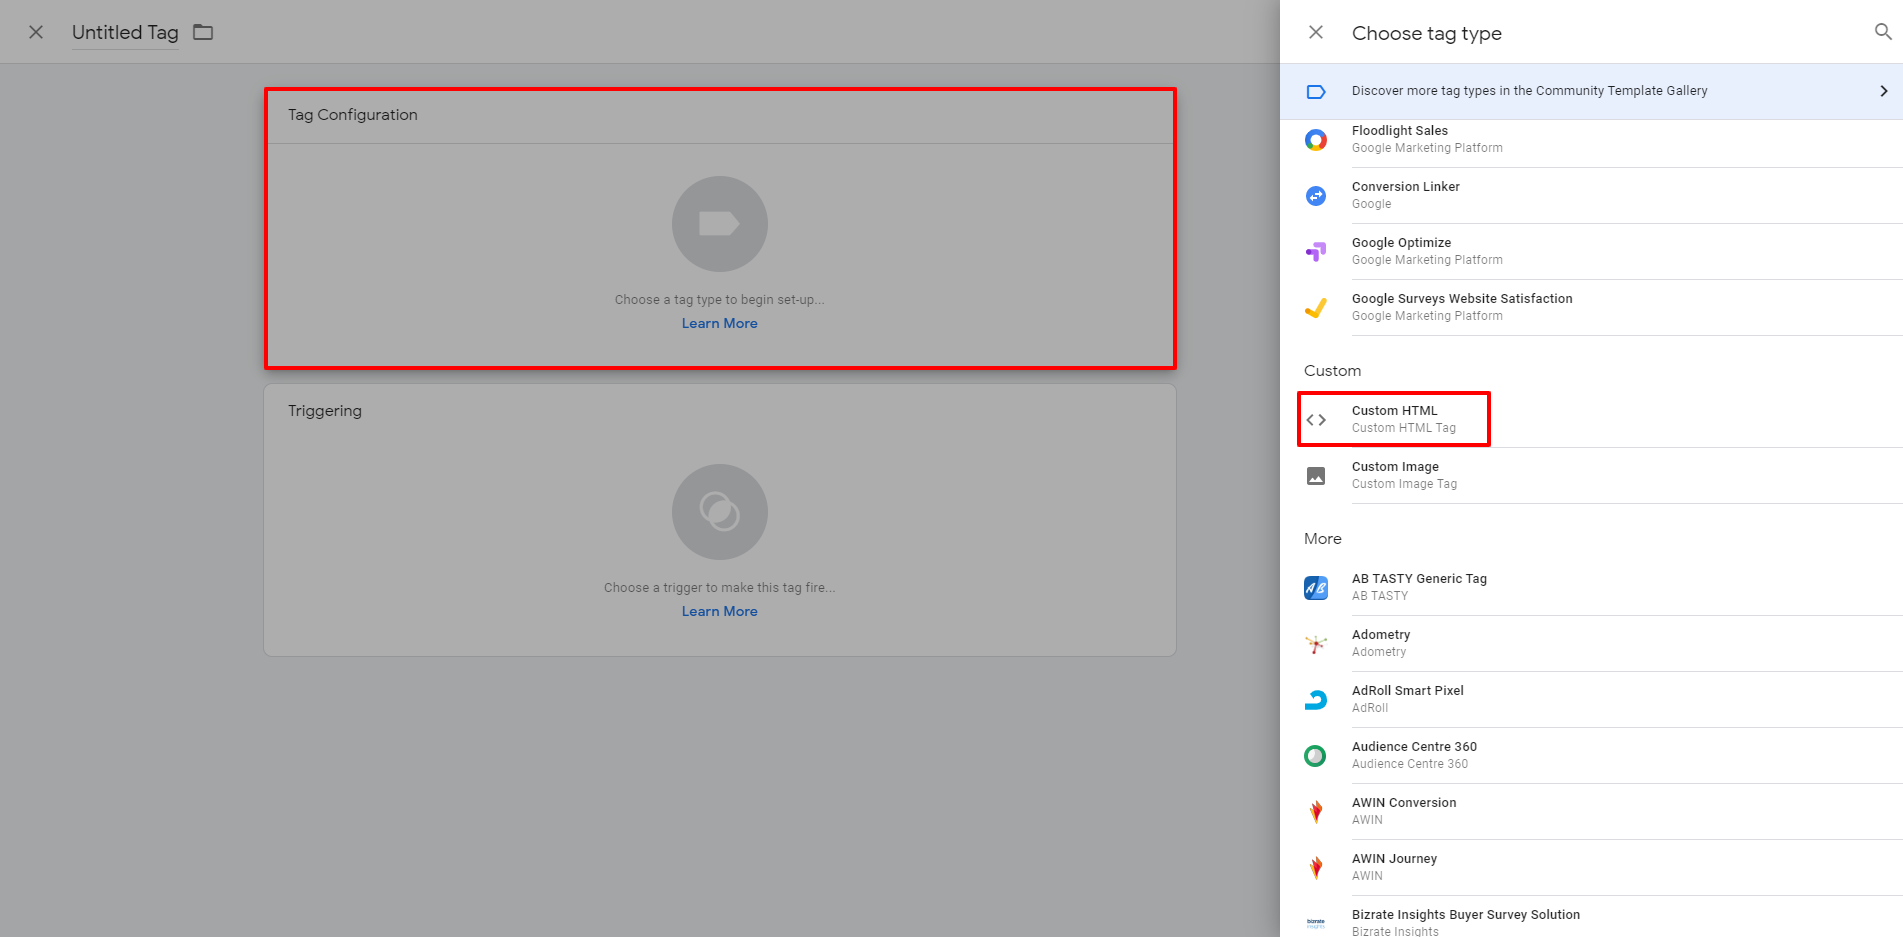This screenshot has width=1903, height=937.
Task: Click the AdRoll Smart Pixel icon
Action: [1315, 699]
